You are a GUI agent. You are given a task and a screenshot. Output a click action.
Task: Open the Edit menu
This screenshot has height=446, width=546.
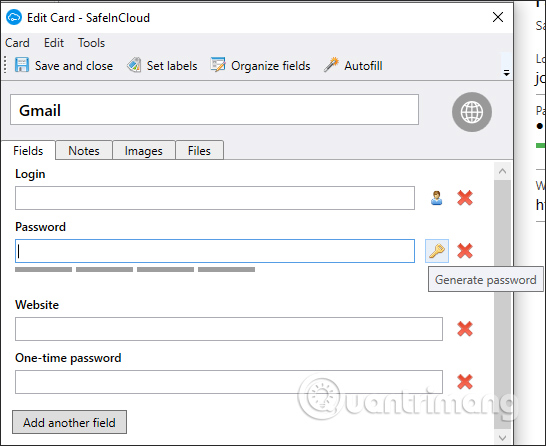54,43
